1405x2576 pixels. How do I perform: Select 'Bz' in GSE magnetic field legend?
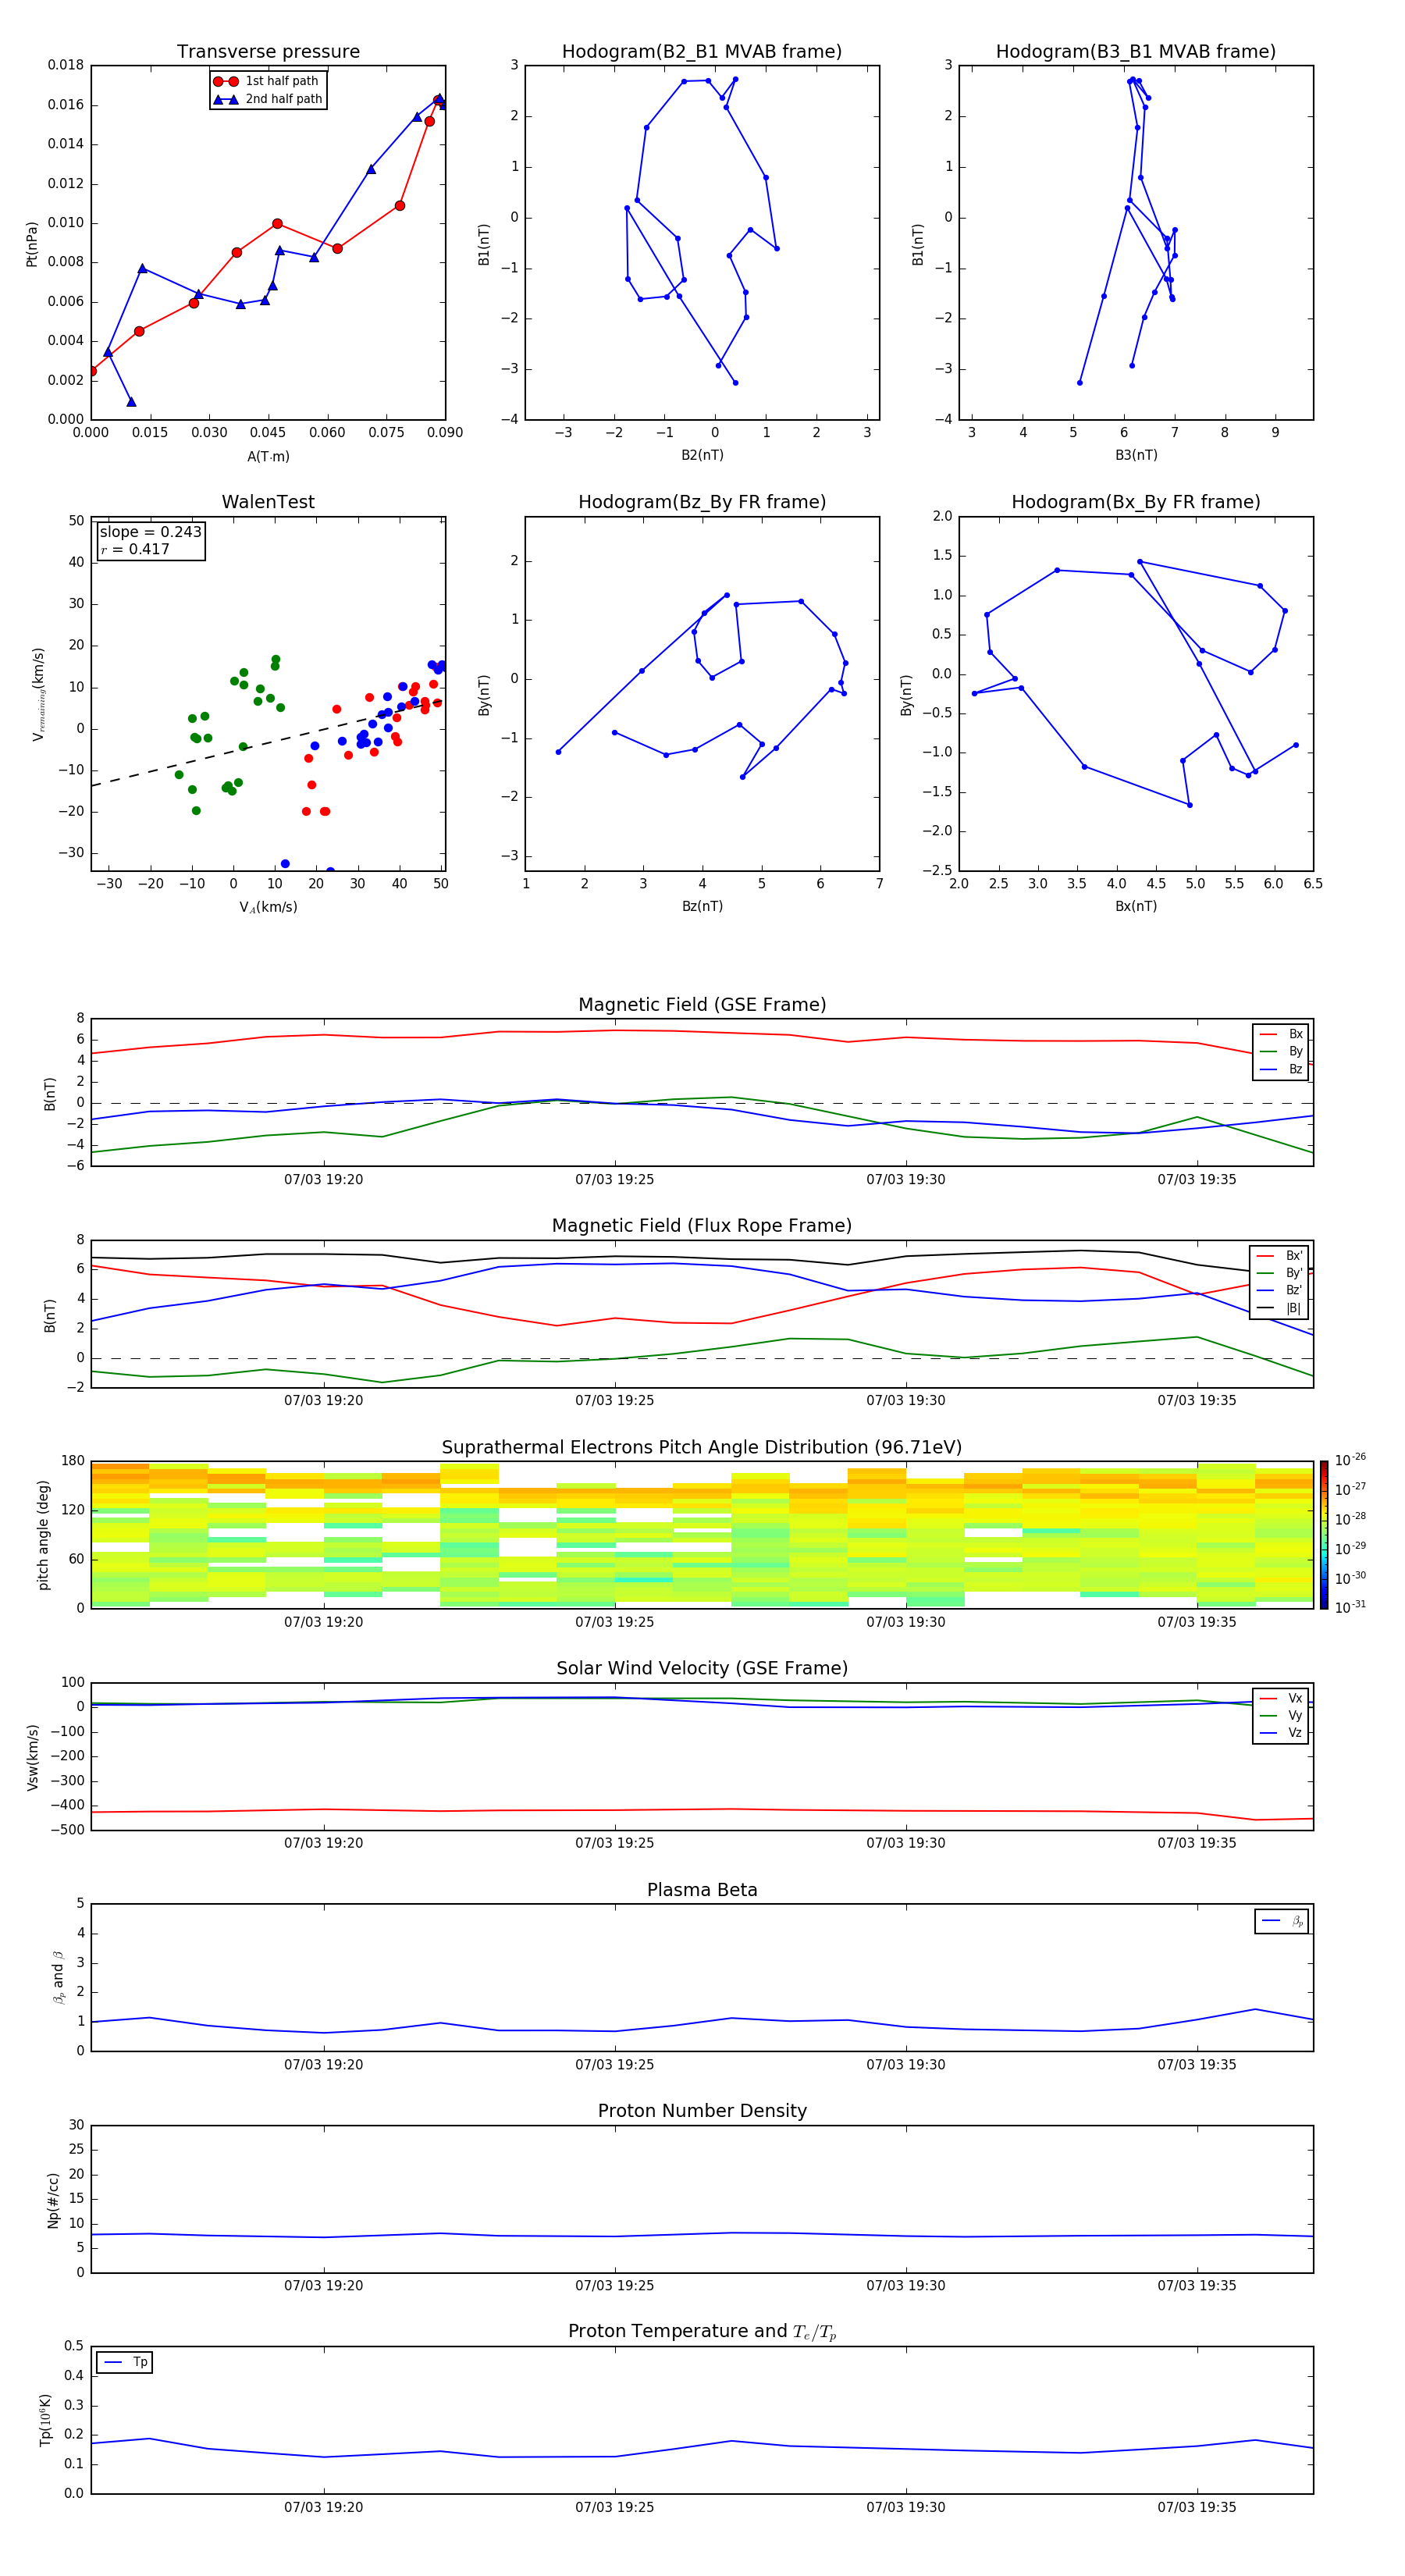coord(1282,1069)
